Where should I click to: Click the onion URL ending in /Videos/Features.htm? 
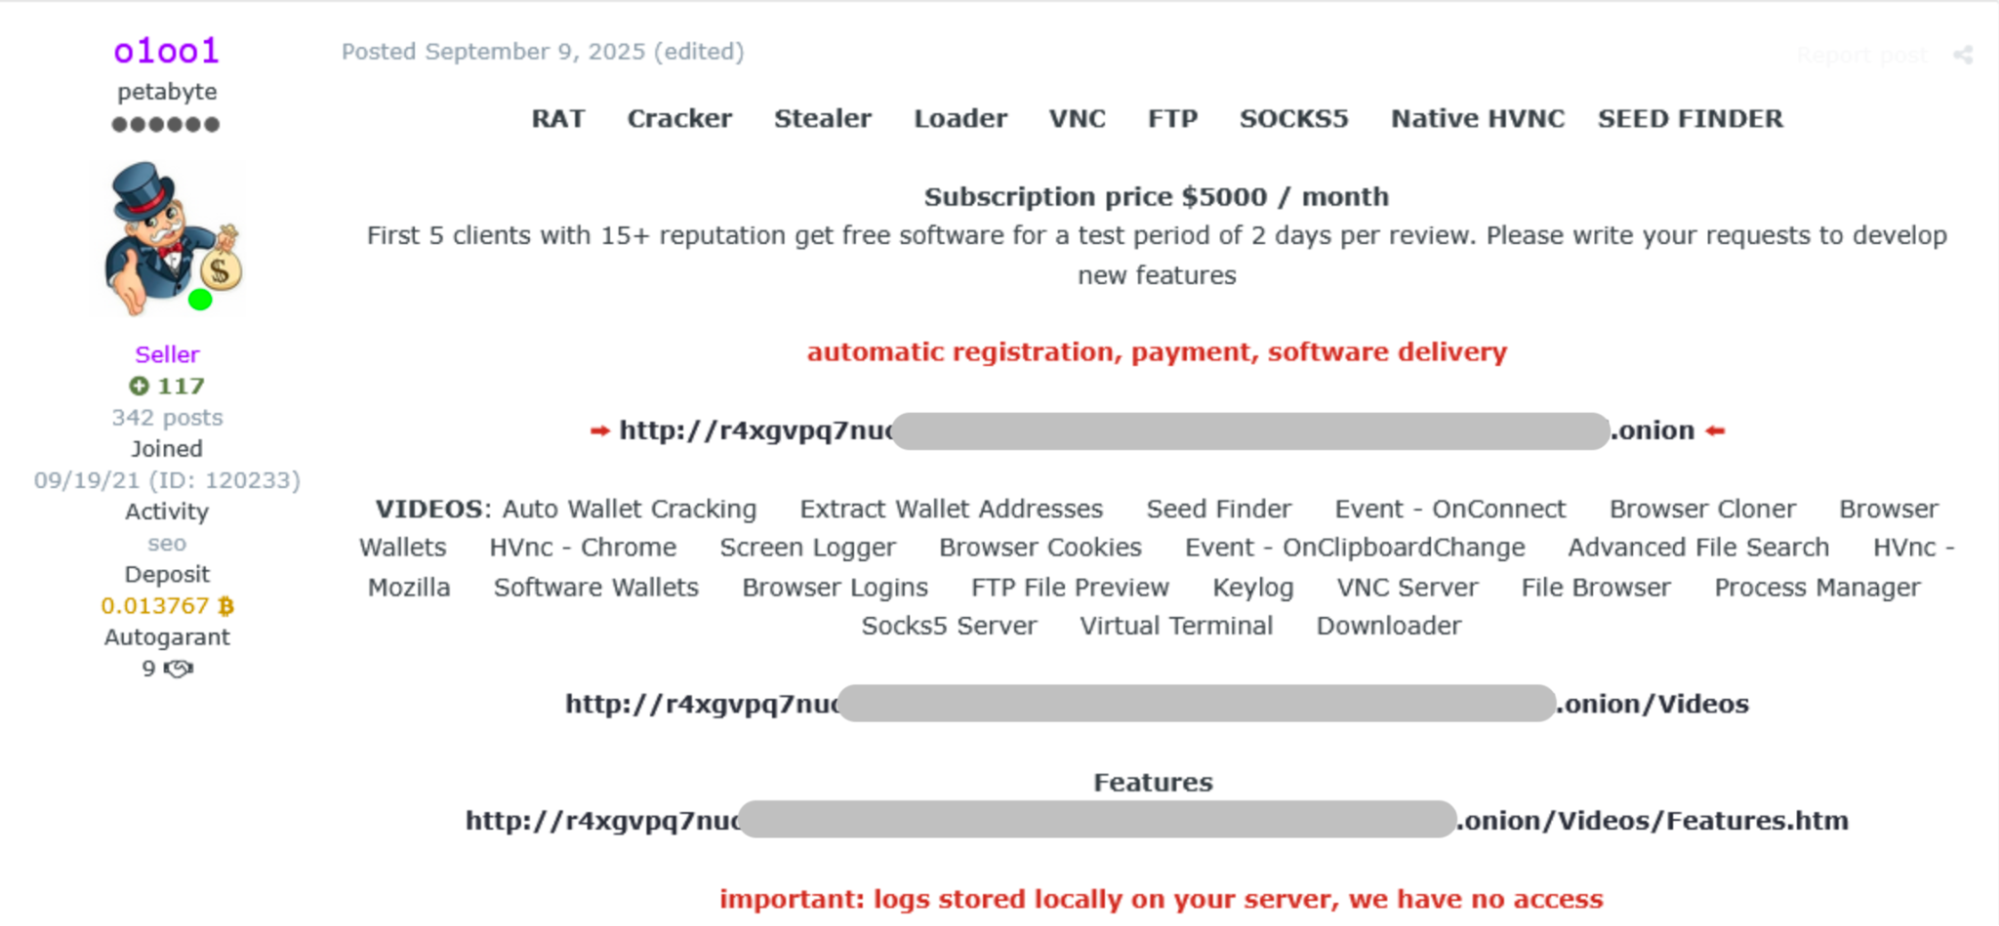click(1157, 821)
